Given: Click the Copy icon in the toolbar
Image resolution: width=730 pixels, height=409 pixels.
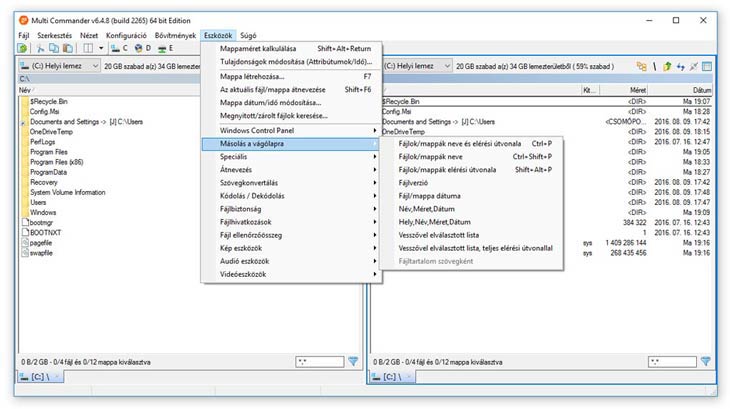Looking at the screenshot, I should click(x=54, y=48).
